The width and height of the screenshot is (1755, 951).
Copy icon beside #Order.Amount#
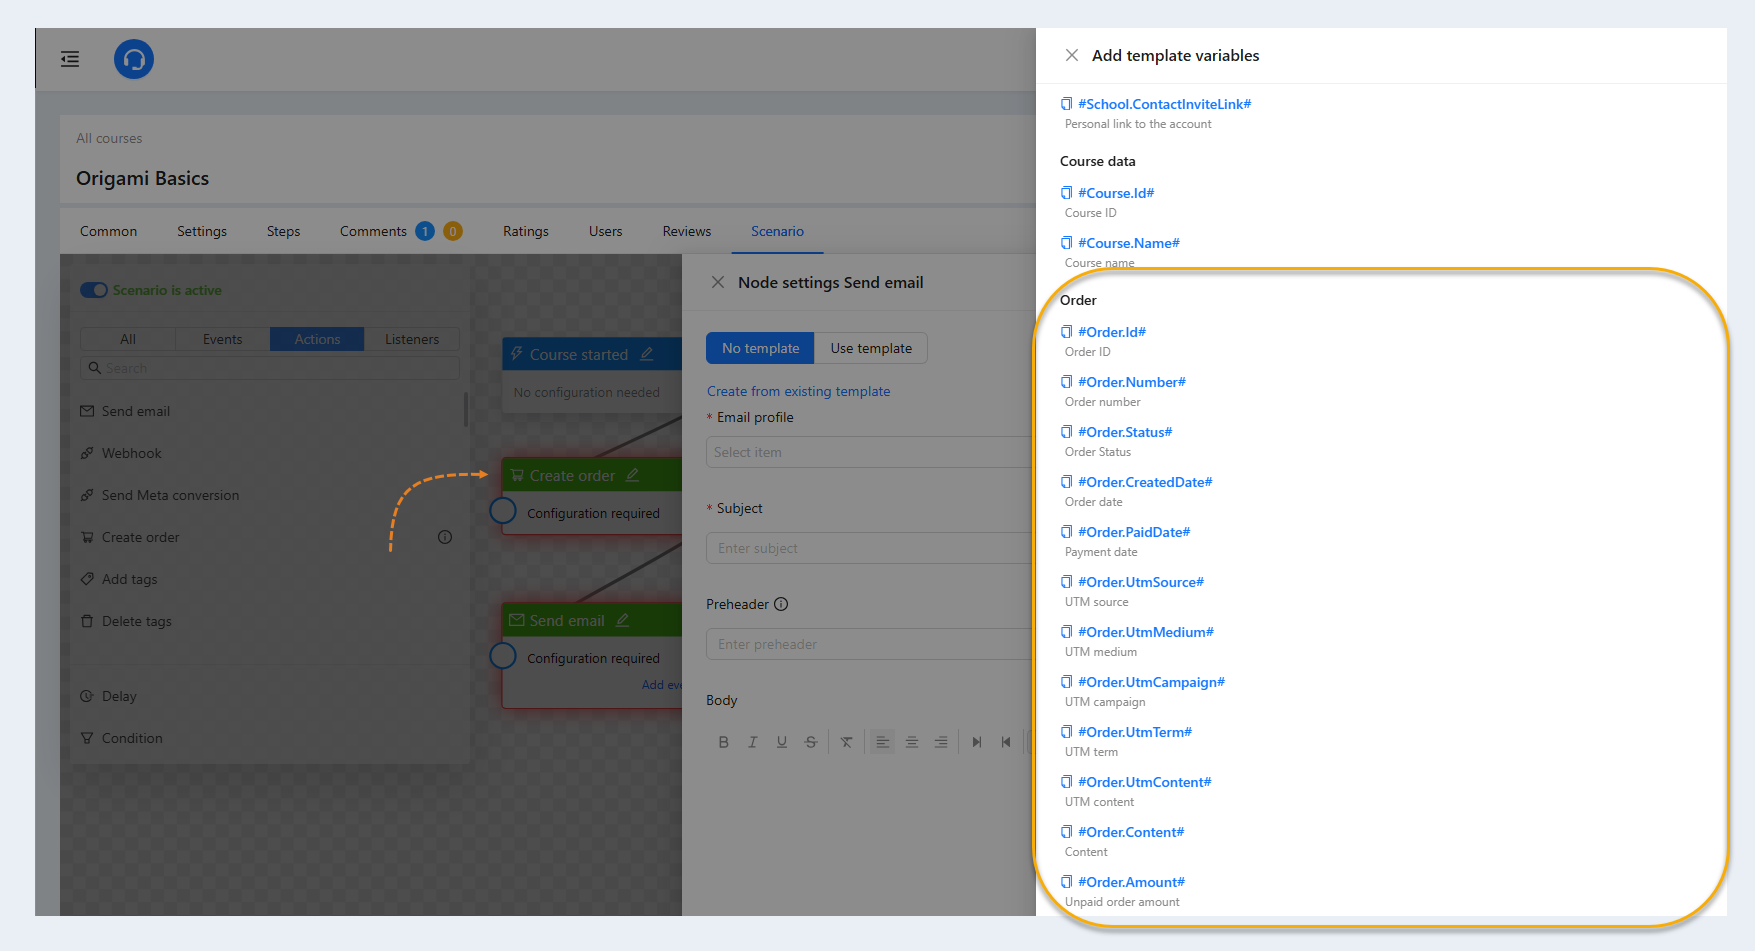click(1067, 882)
